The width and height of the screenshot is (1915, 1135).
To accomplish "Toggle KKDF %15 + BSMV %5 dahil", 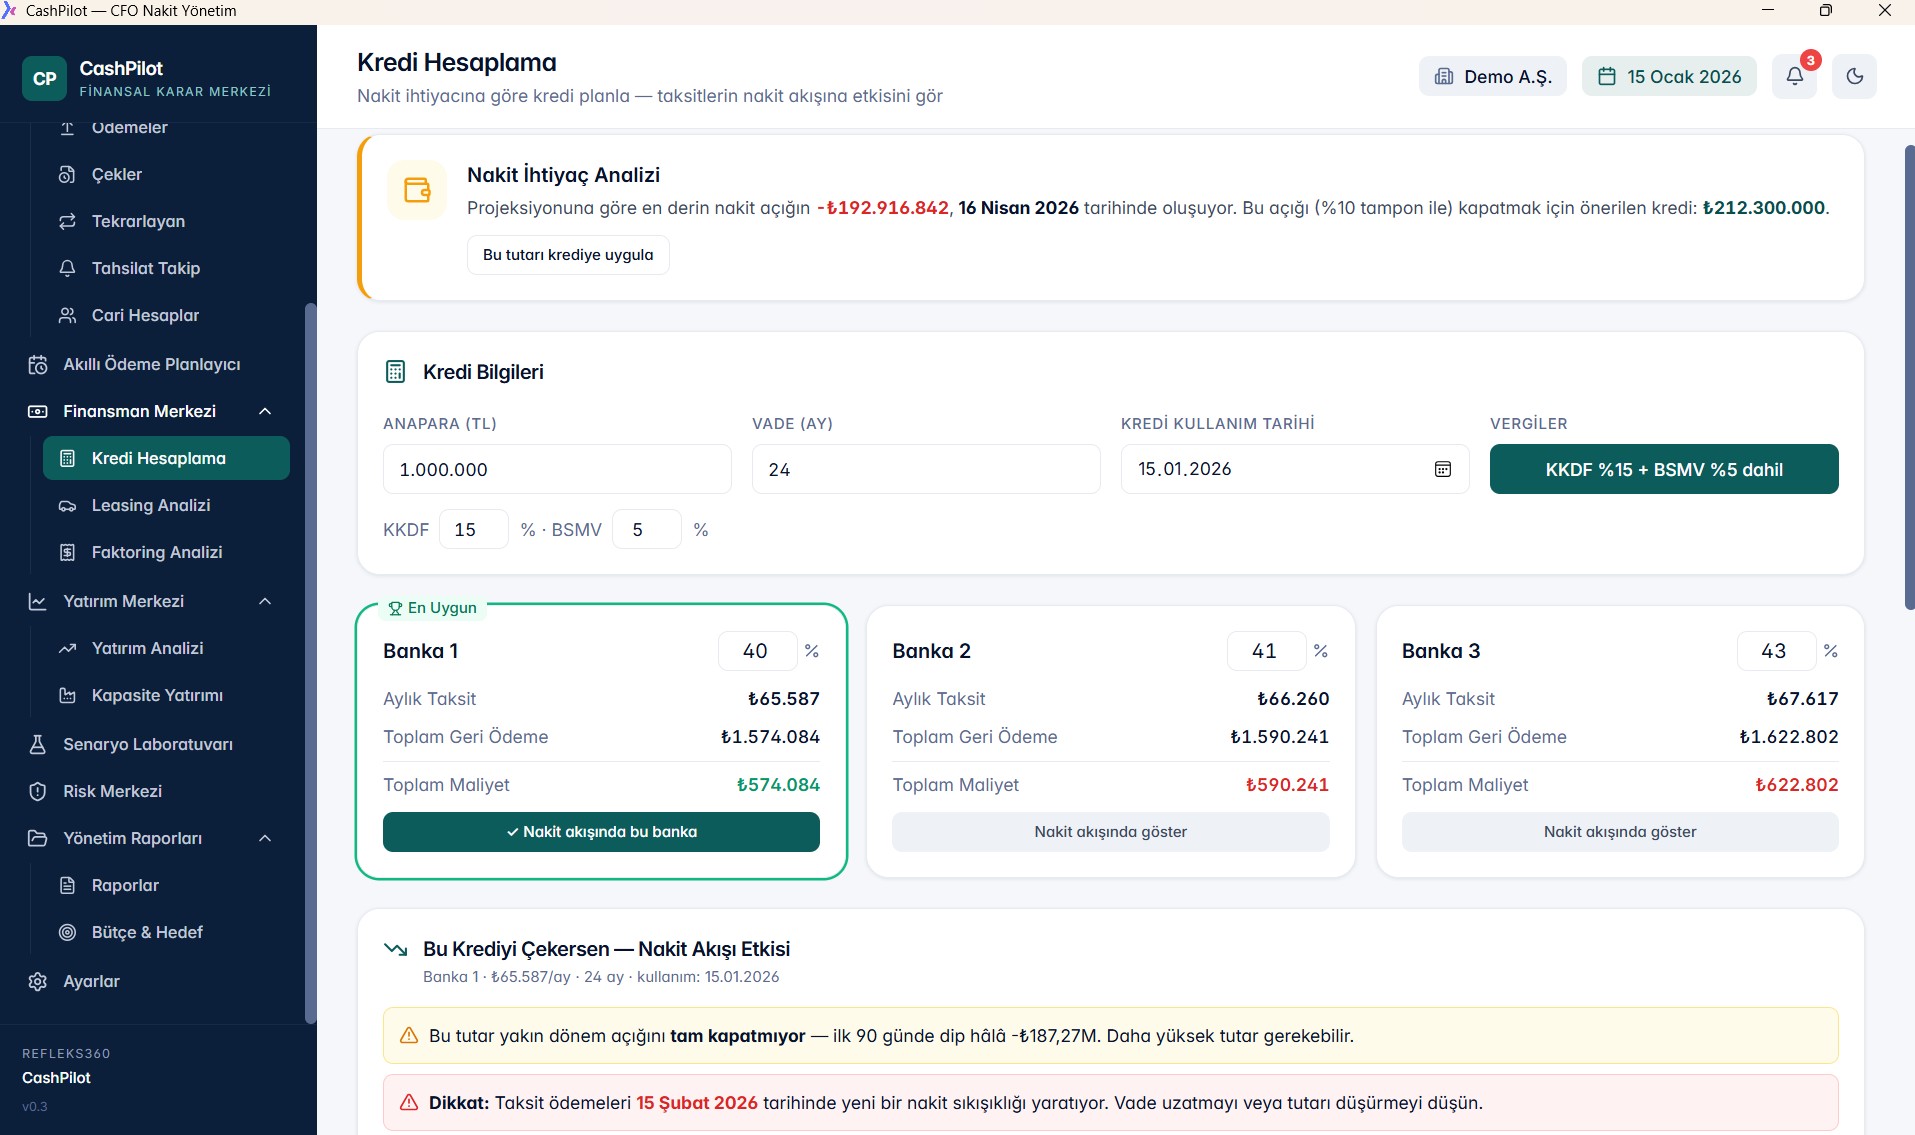I will [1664, 469].
